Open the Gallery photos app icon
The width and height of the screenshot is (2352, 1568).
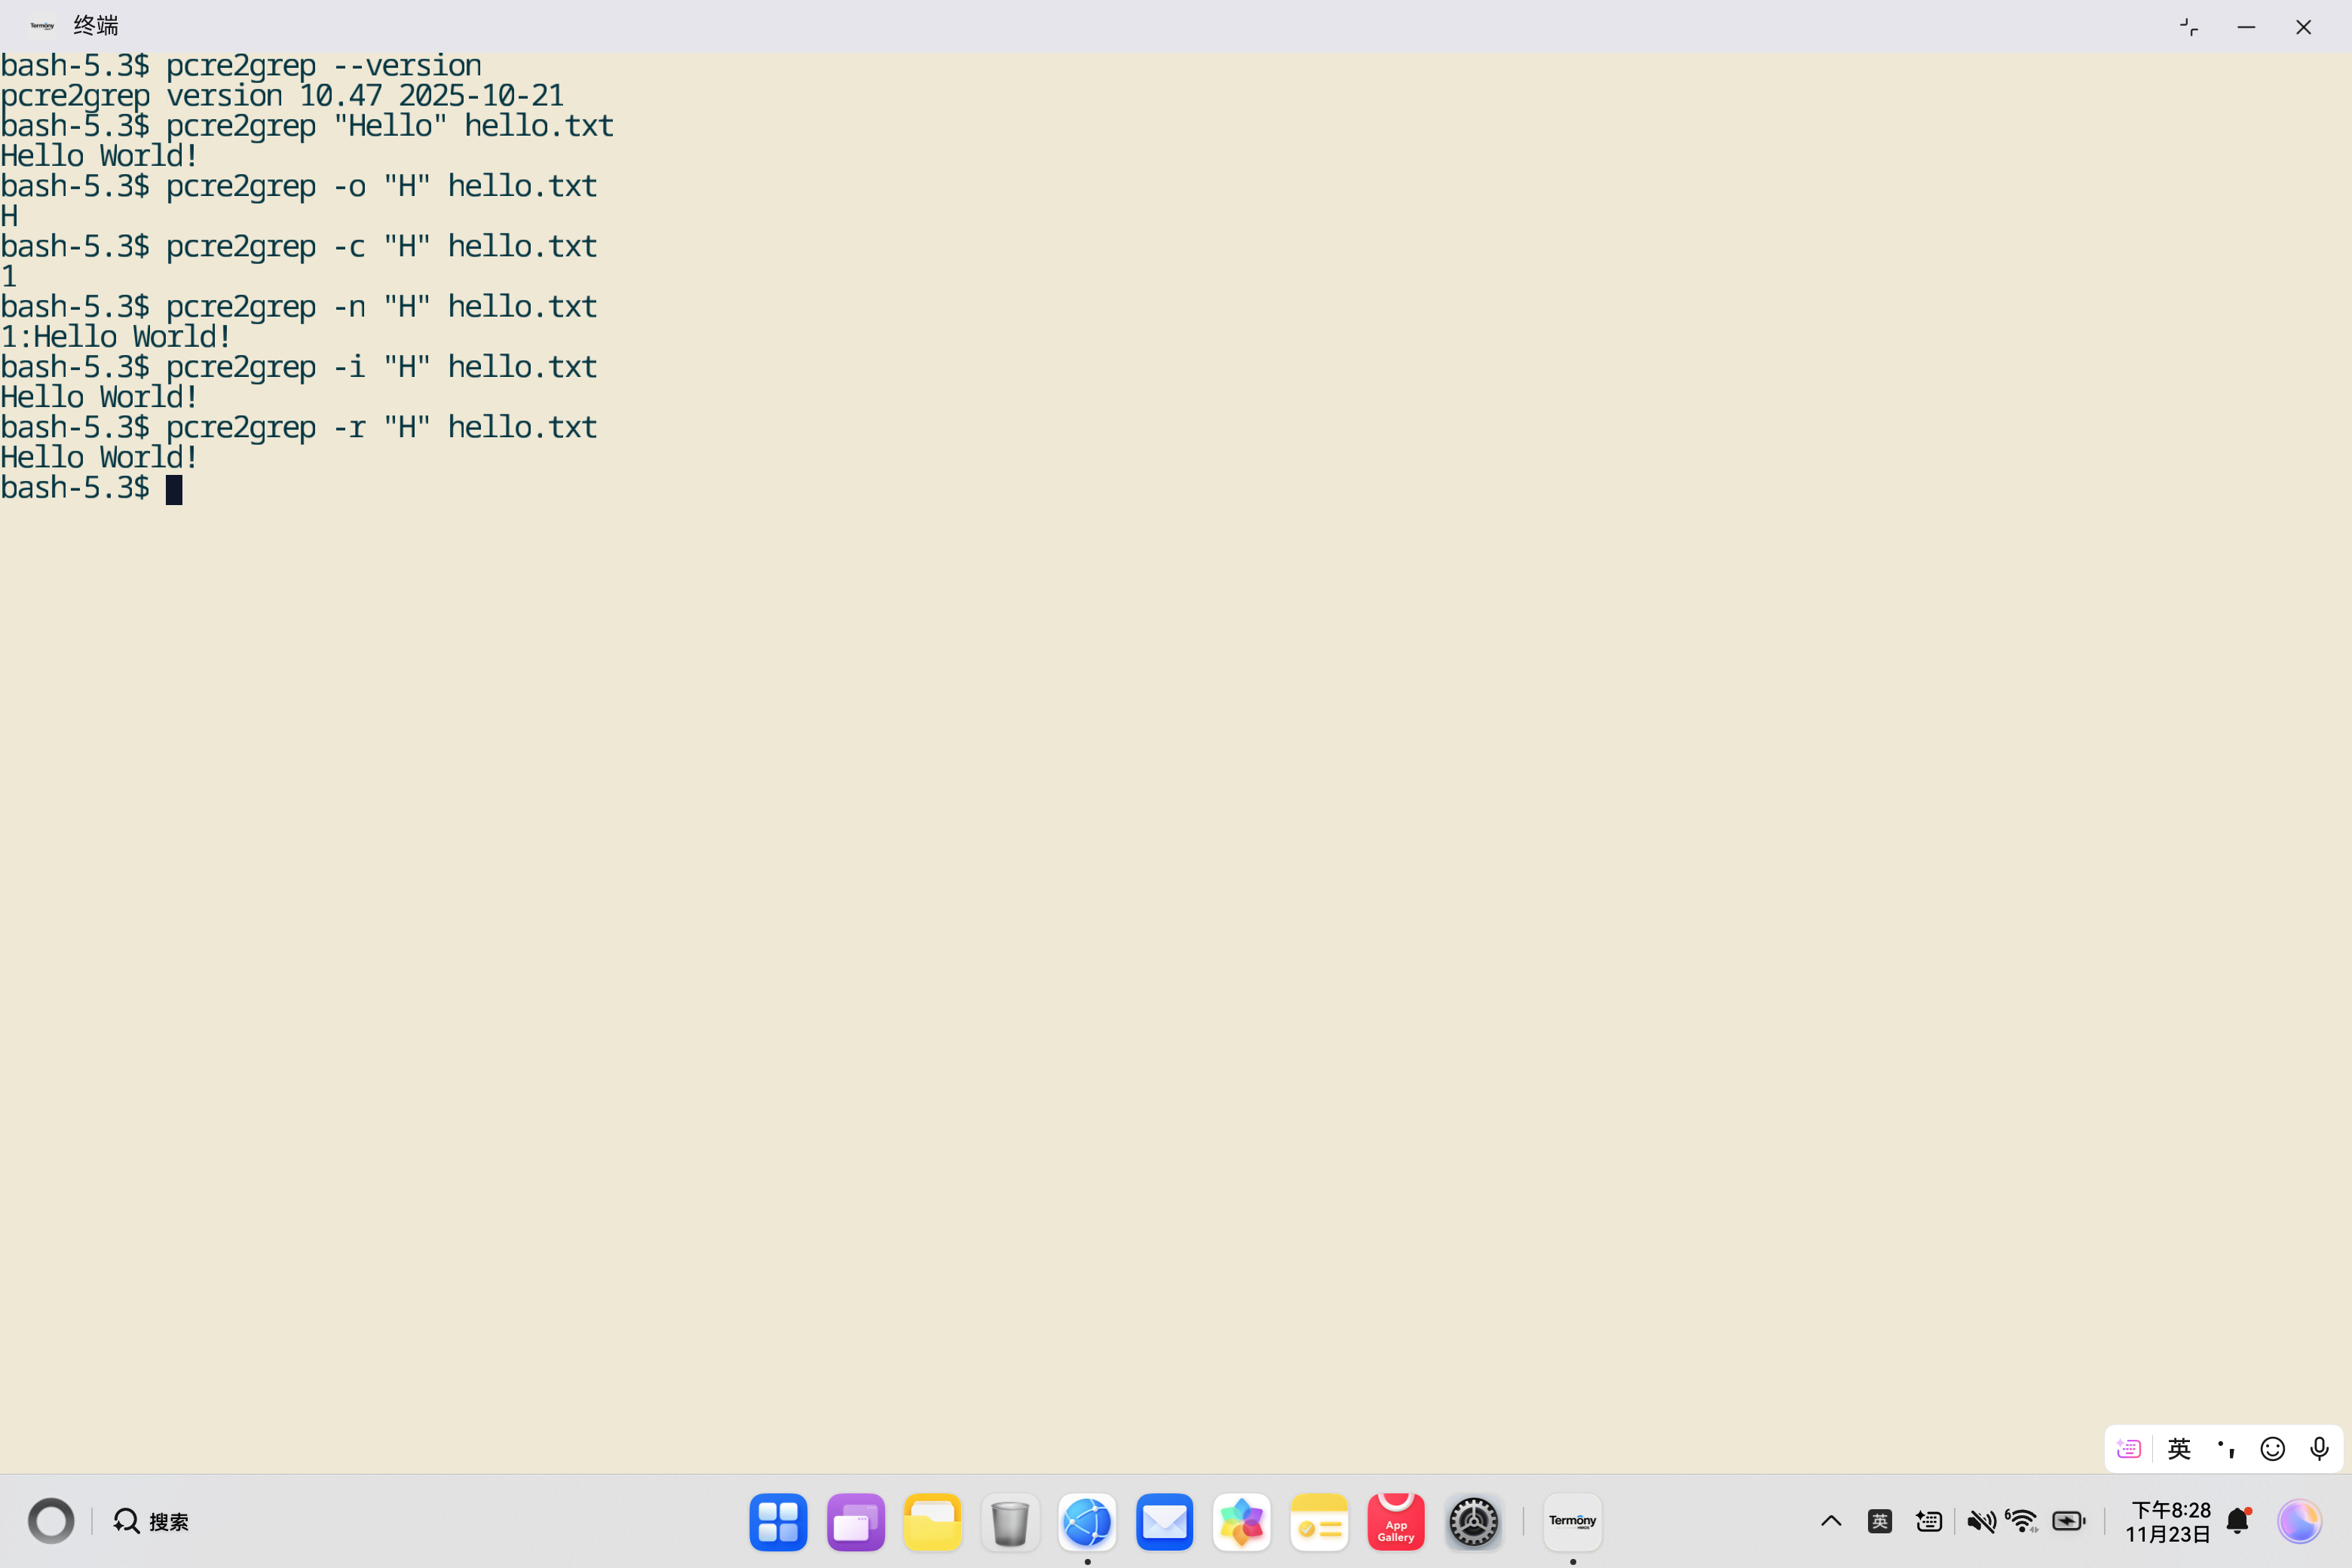1241,1522
